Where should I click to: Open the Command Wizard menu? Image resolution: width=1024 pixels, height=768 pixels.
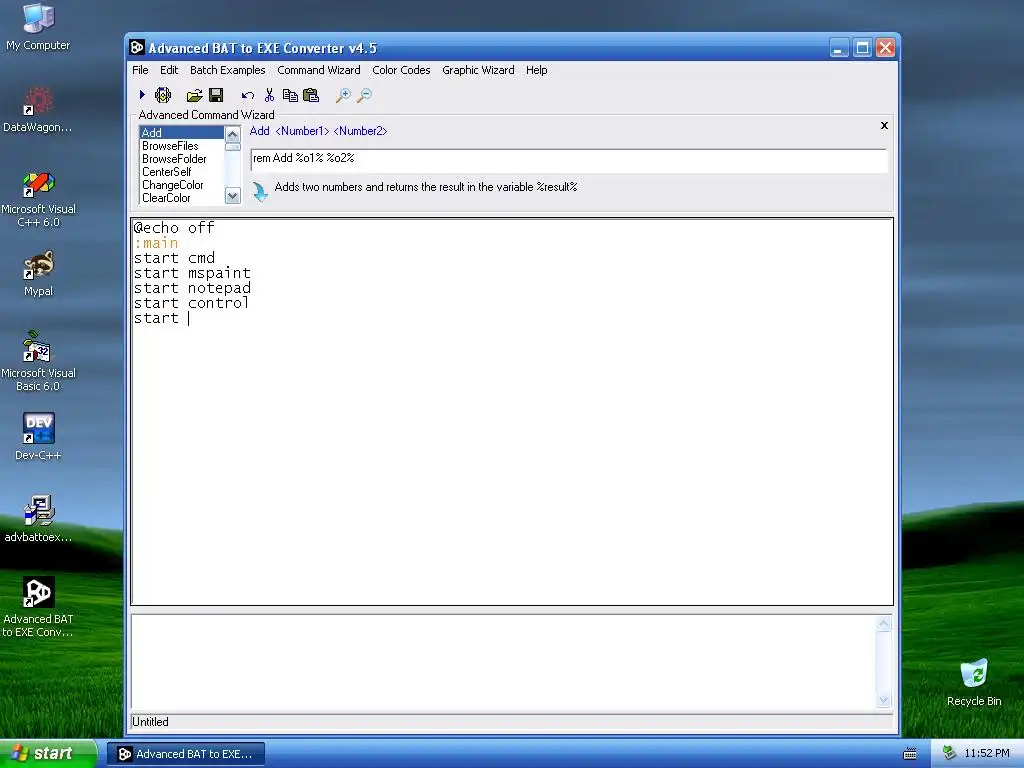[x=319, y=70]
